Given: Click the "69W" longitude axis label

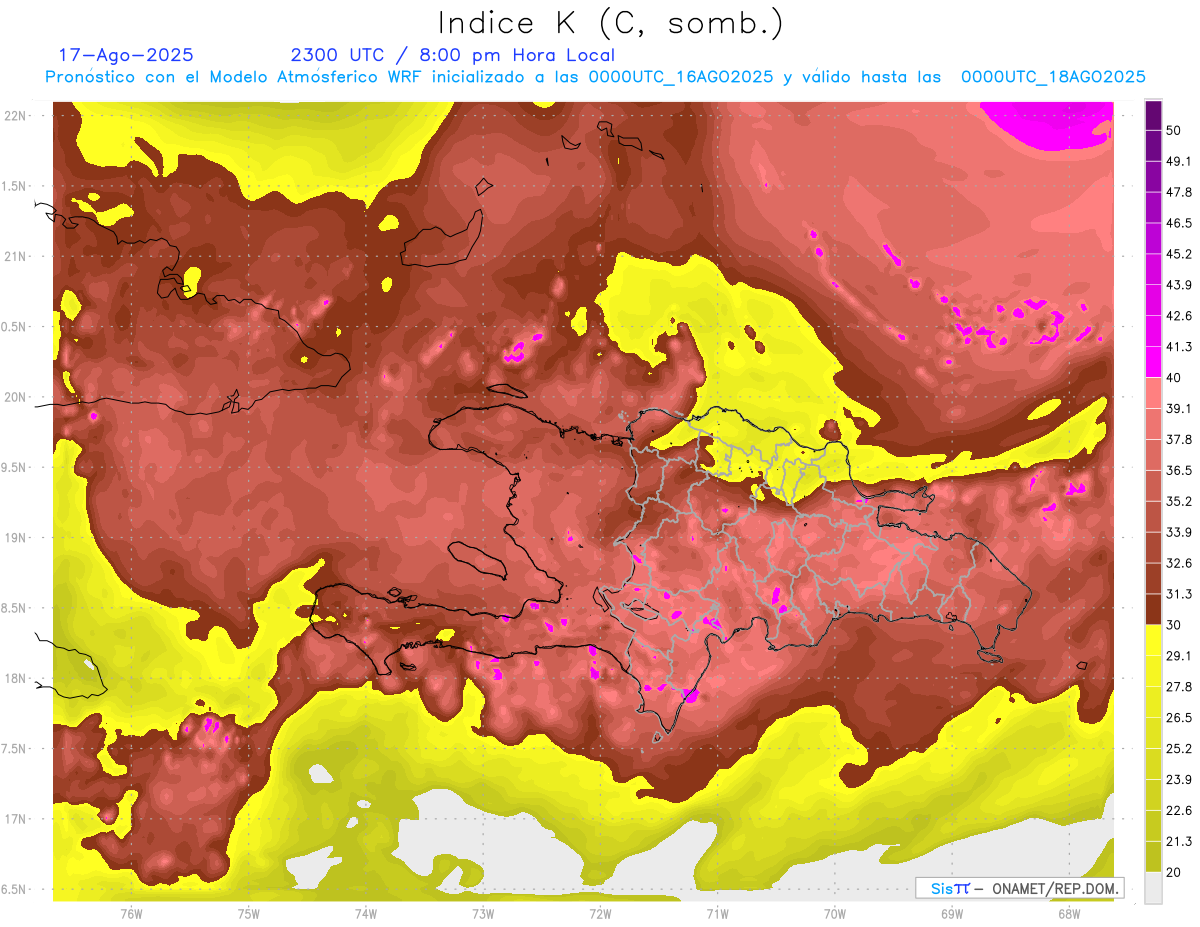Looking at the screenshot, I should click(951, 914).
